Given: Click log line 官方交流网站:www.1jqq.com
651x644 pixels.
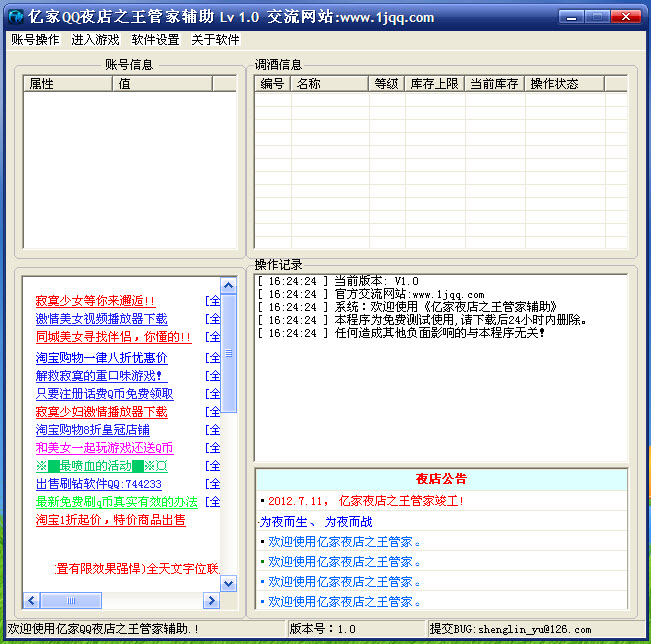Looking at the screenshot, I should pyautogui.click(x=370, y=294).
